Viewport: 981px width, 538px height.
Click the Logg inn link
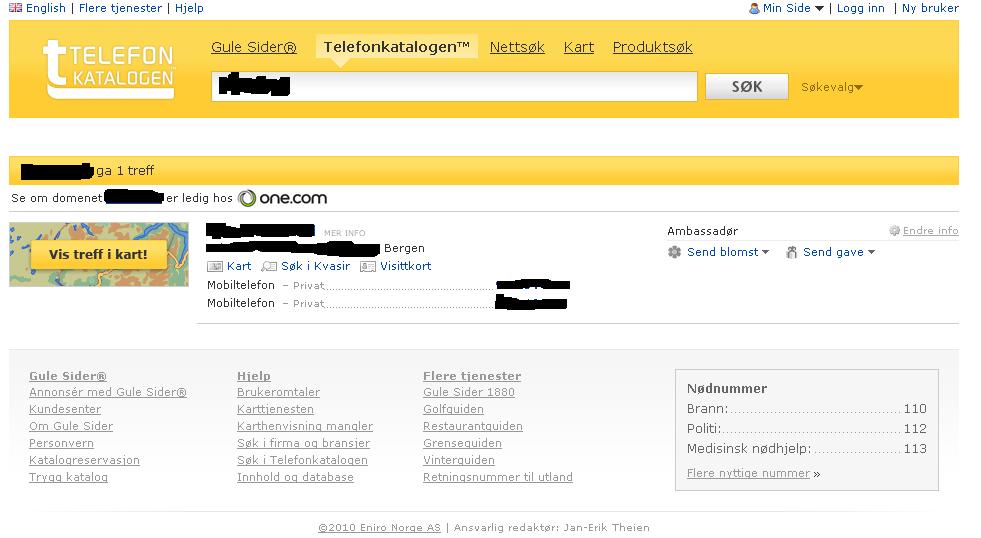coord(861,8)
